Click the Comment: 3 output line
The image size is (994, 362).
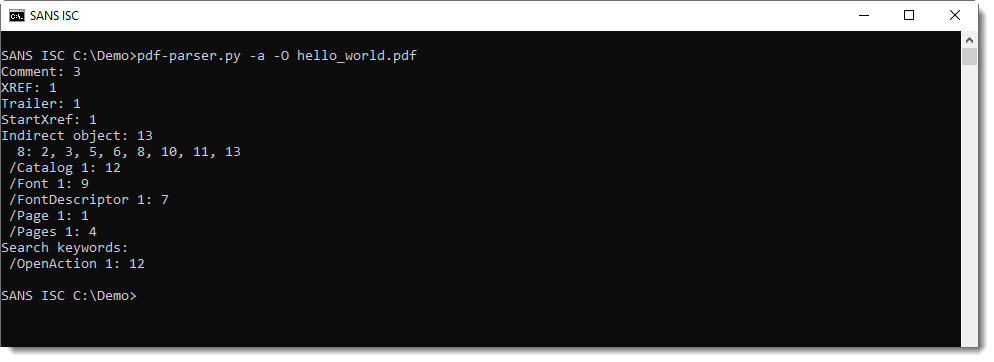[x=41, y=72]
